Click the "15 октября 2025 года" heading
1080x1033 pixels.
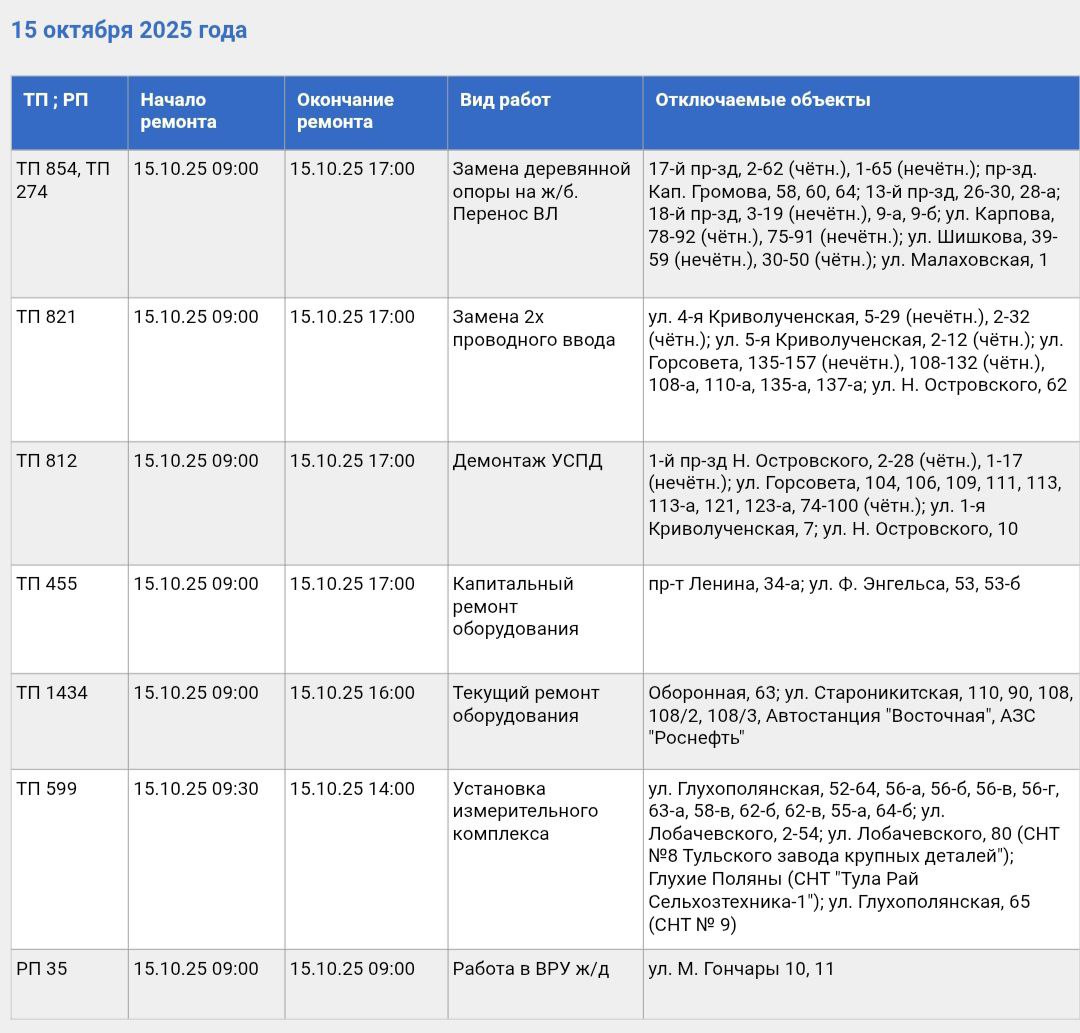[129, 31]
